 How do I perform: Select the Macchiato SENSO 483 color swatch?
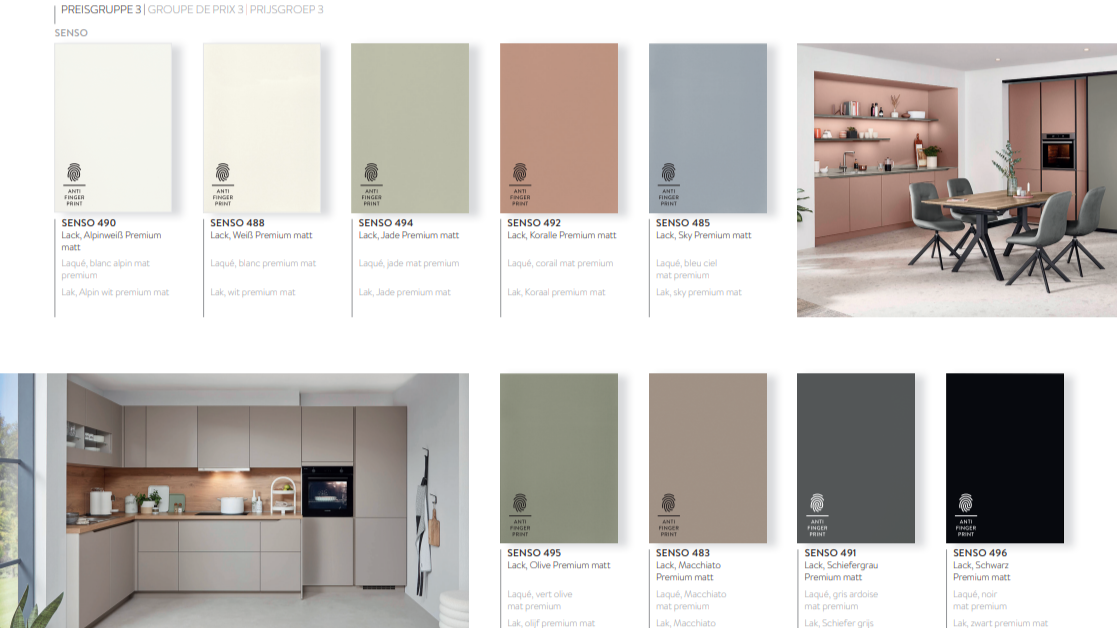(x=708, y=458)
